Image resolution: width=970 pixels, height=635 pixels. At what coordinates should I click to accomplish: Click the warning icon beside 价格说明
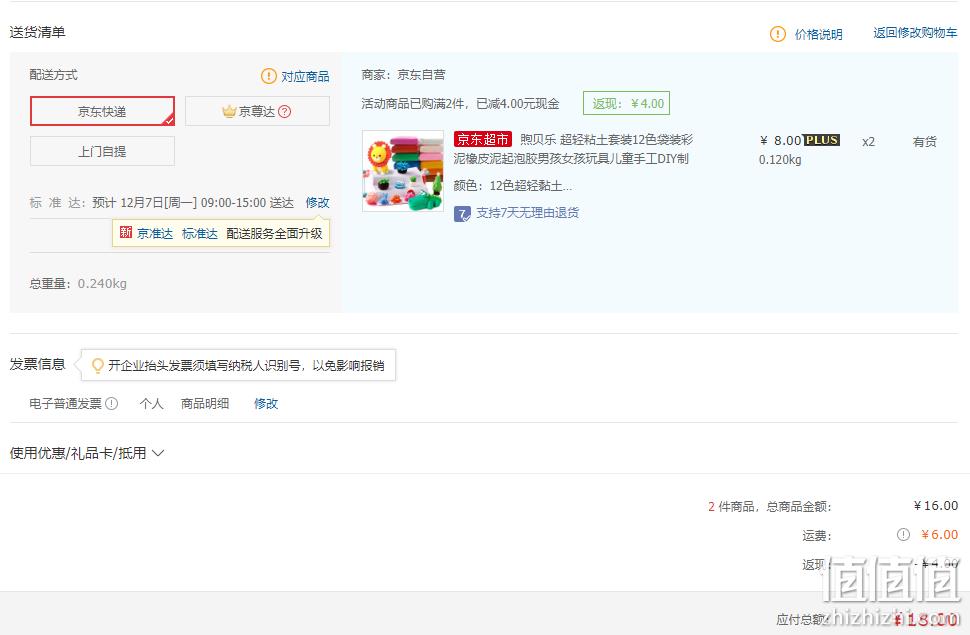point(778,34)
